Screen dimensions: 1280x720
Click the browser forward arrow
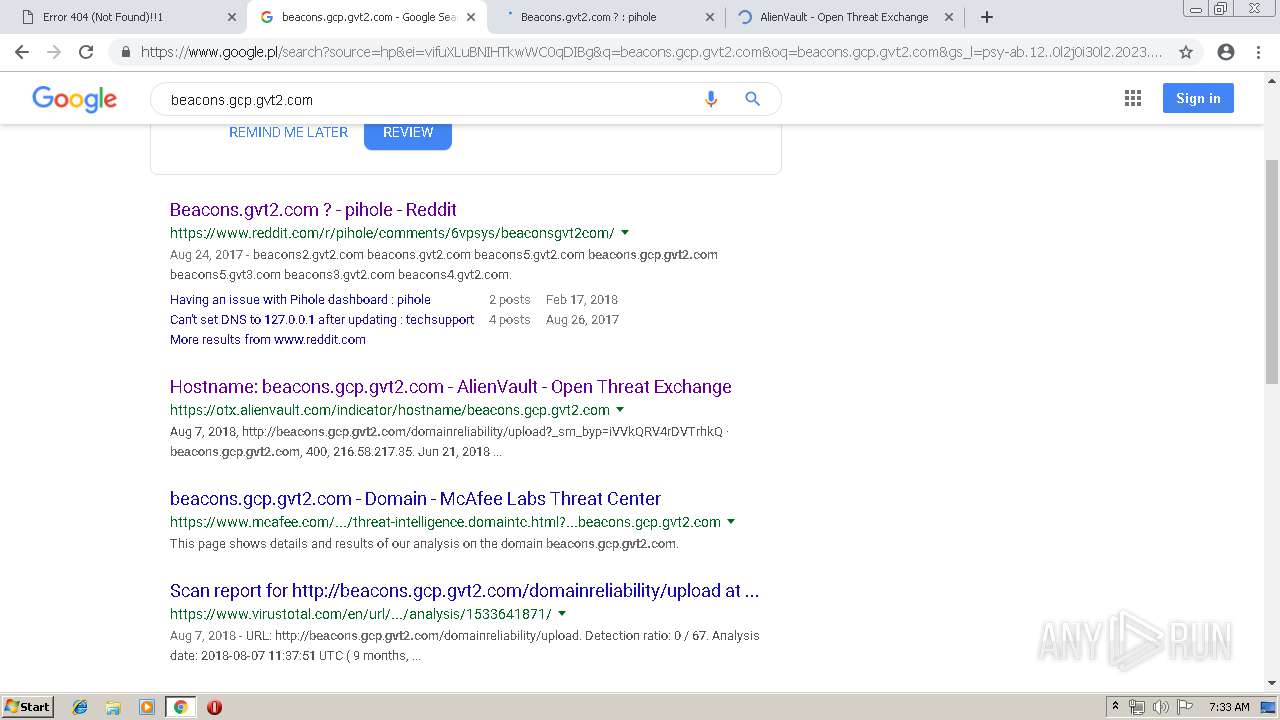(54, 52)
